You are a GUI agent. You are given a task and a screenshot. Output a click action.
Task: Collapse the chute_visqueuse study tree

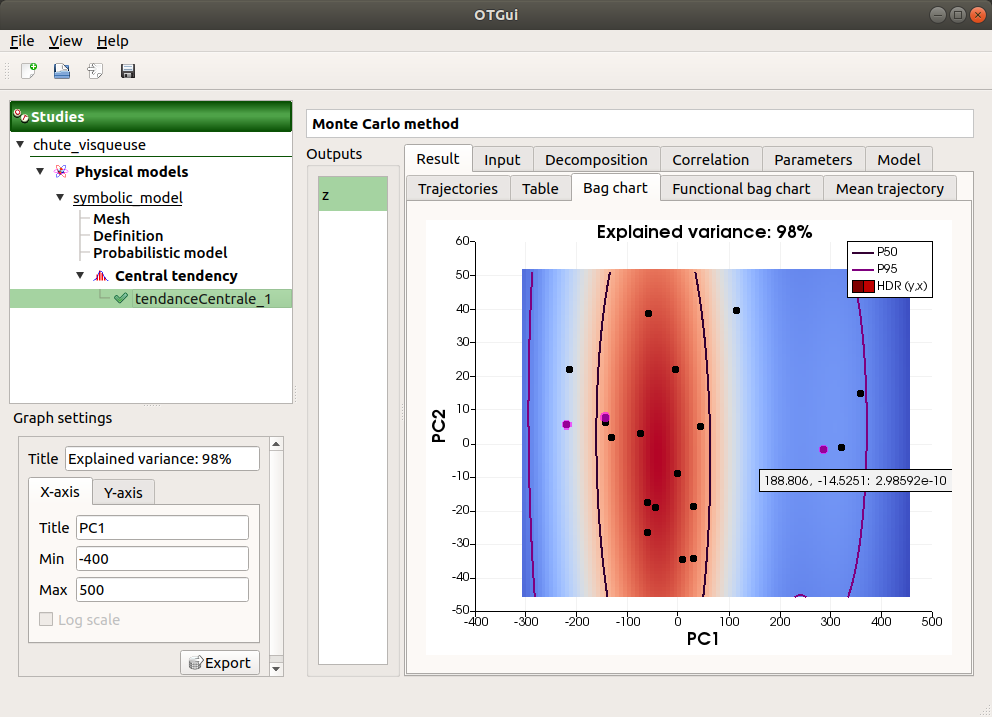pos(21,145)
